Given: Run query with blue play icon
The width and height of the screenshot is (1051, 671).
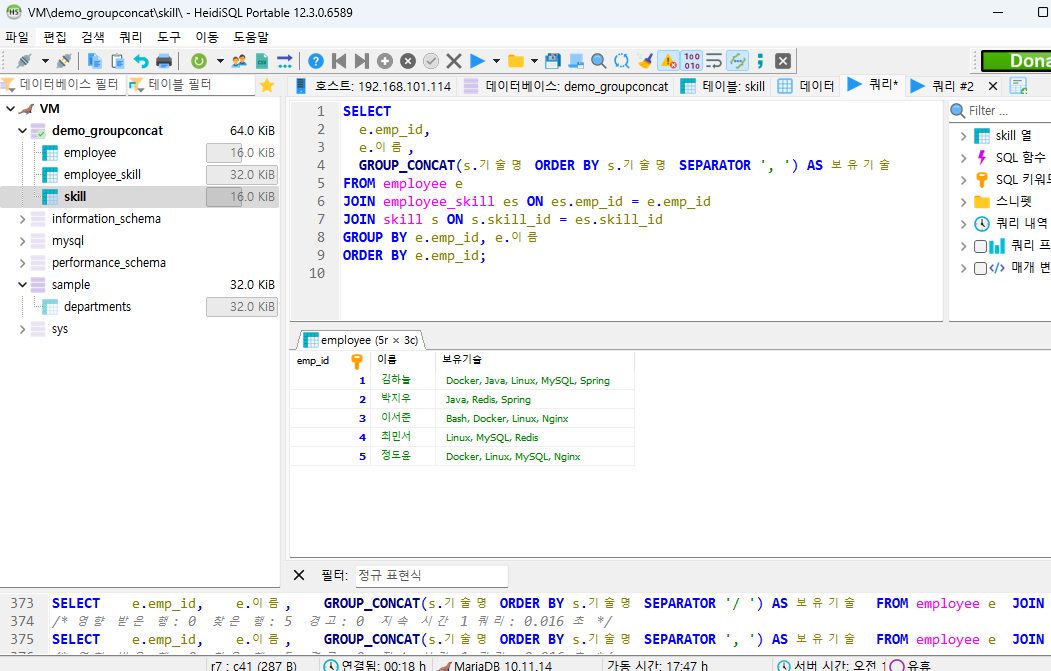Looking at the screenshot, I should (477, 61).
